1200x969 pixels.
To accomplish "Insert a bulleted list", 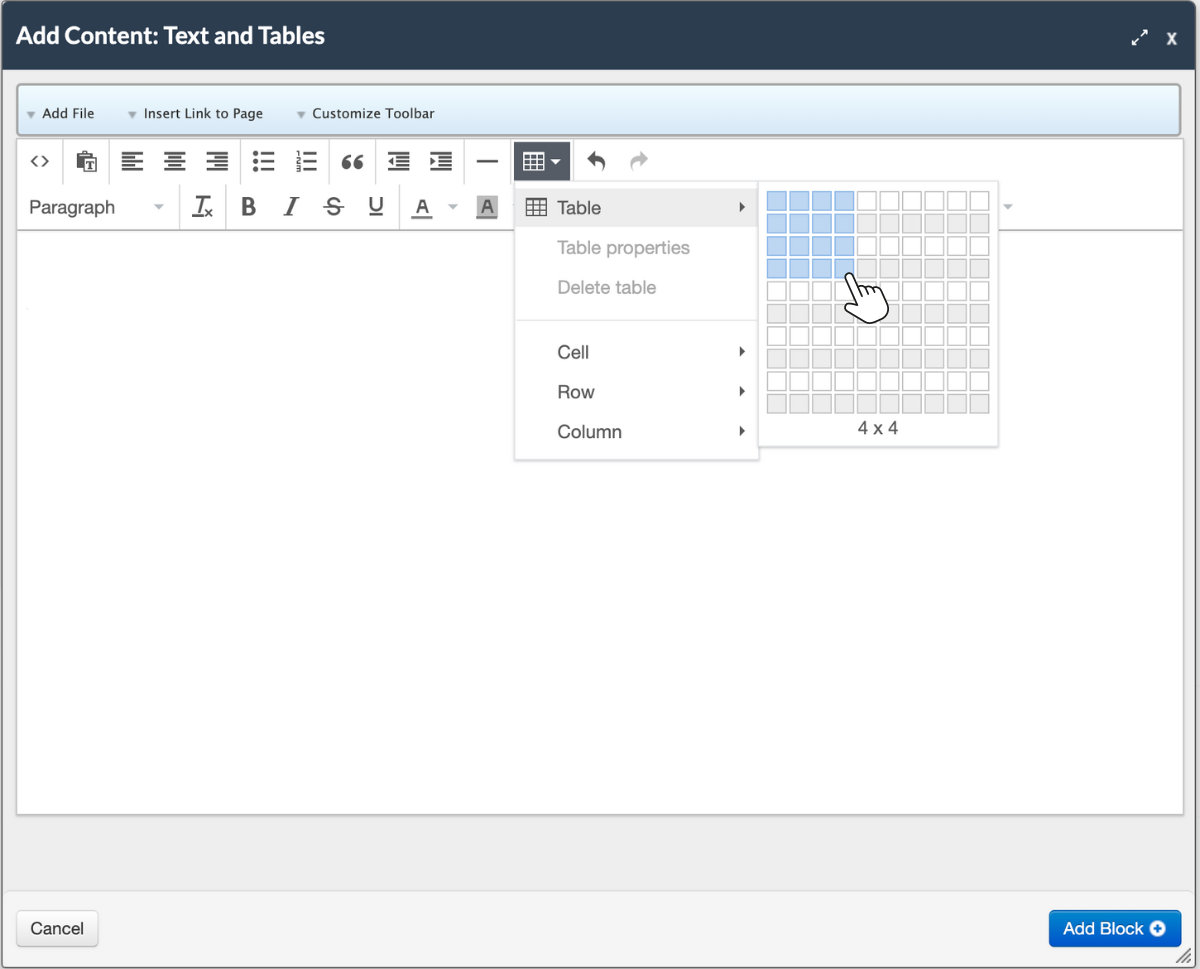I will 263,161.
